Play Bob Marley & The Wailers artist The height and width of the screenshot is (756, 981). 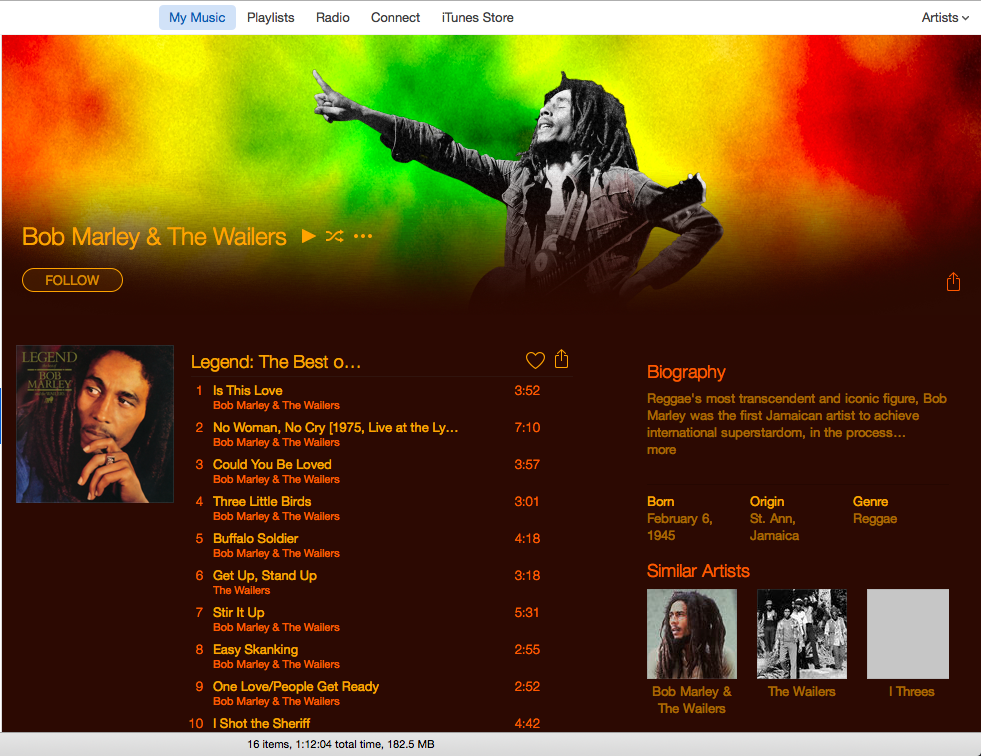click(x=308, y=236)
